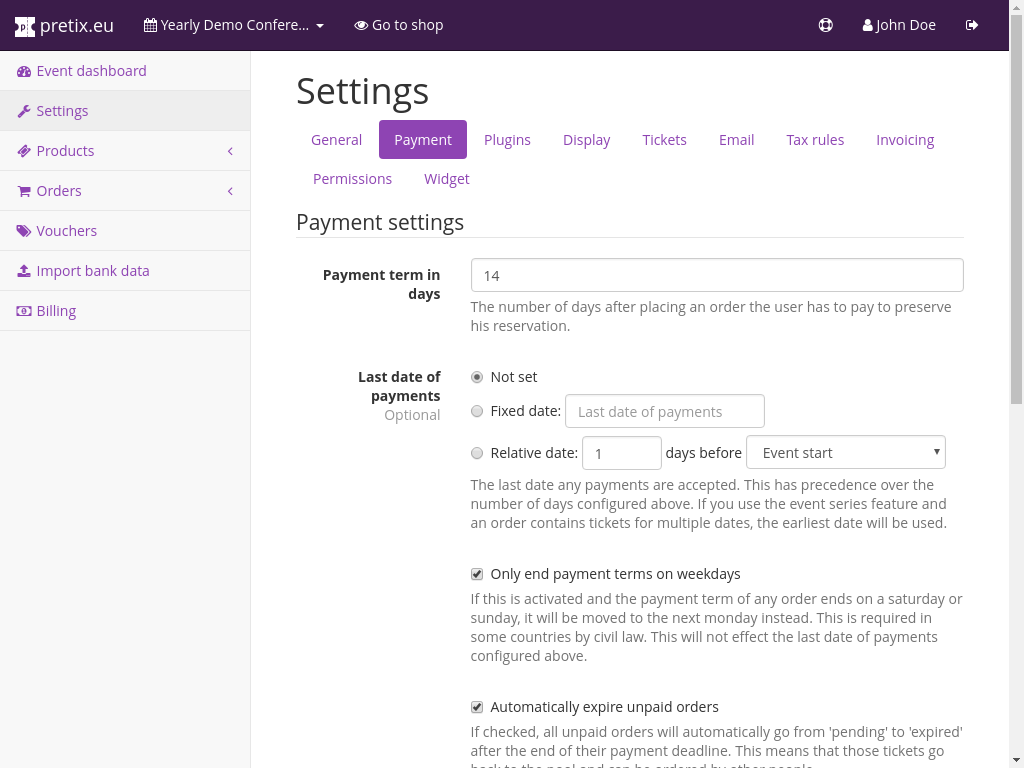Expand the Products submenu chevron

230,151
